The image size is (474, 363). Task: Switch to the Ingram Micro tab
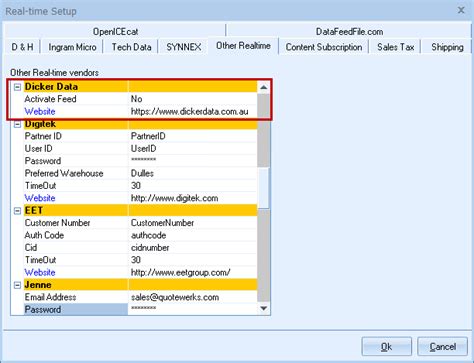tap(72, 47)
